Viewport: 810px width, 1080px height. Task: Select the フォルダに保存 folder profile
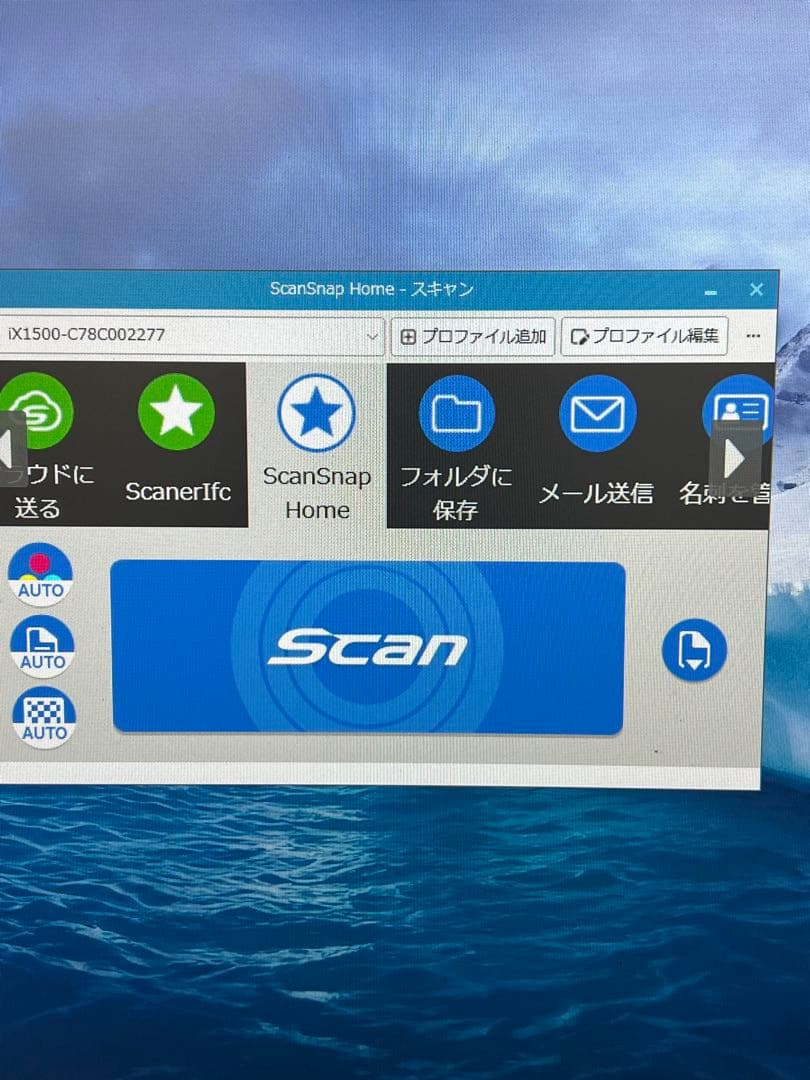(x=457, y=410)
